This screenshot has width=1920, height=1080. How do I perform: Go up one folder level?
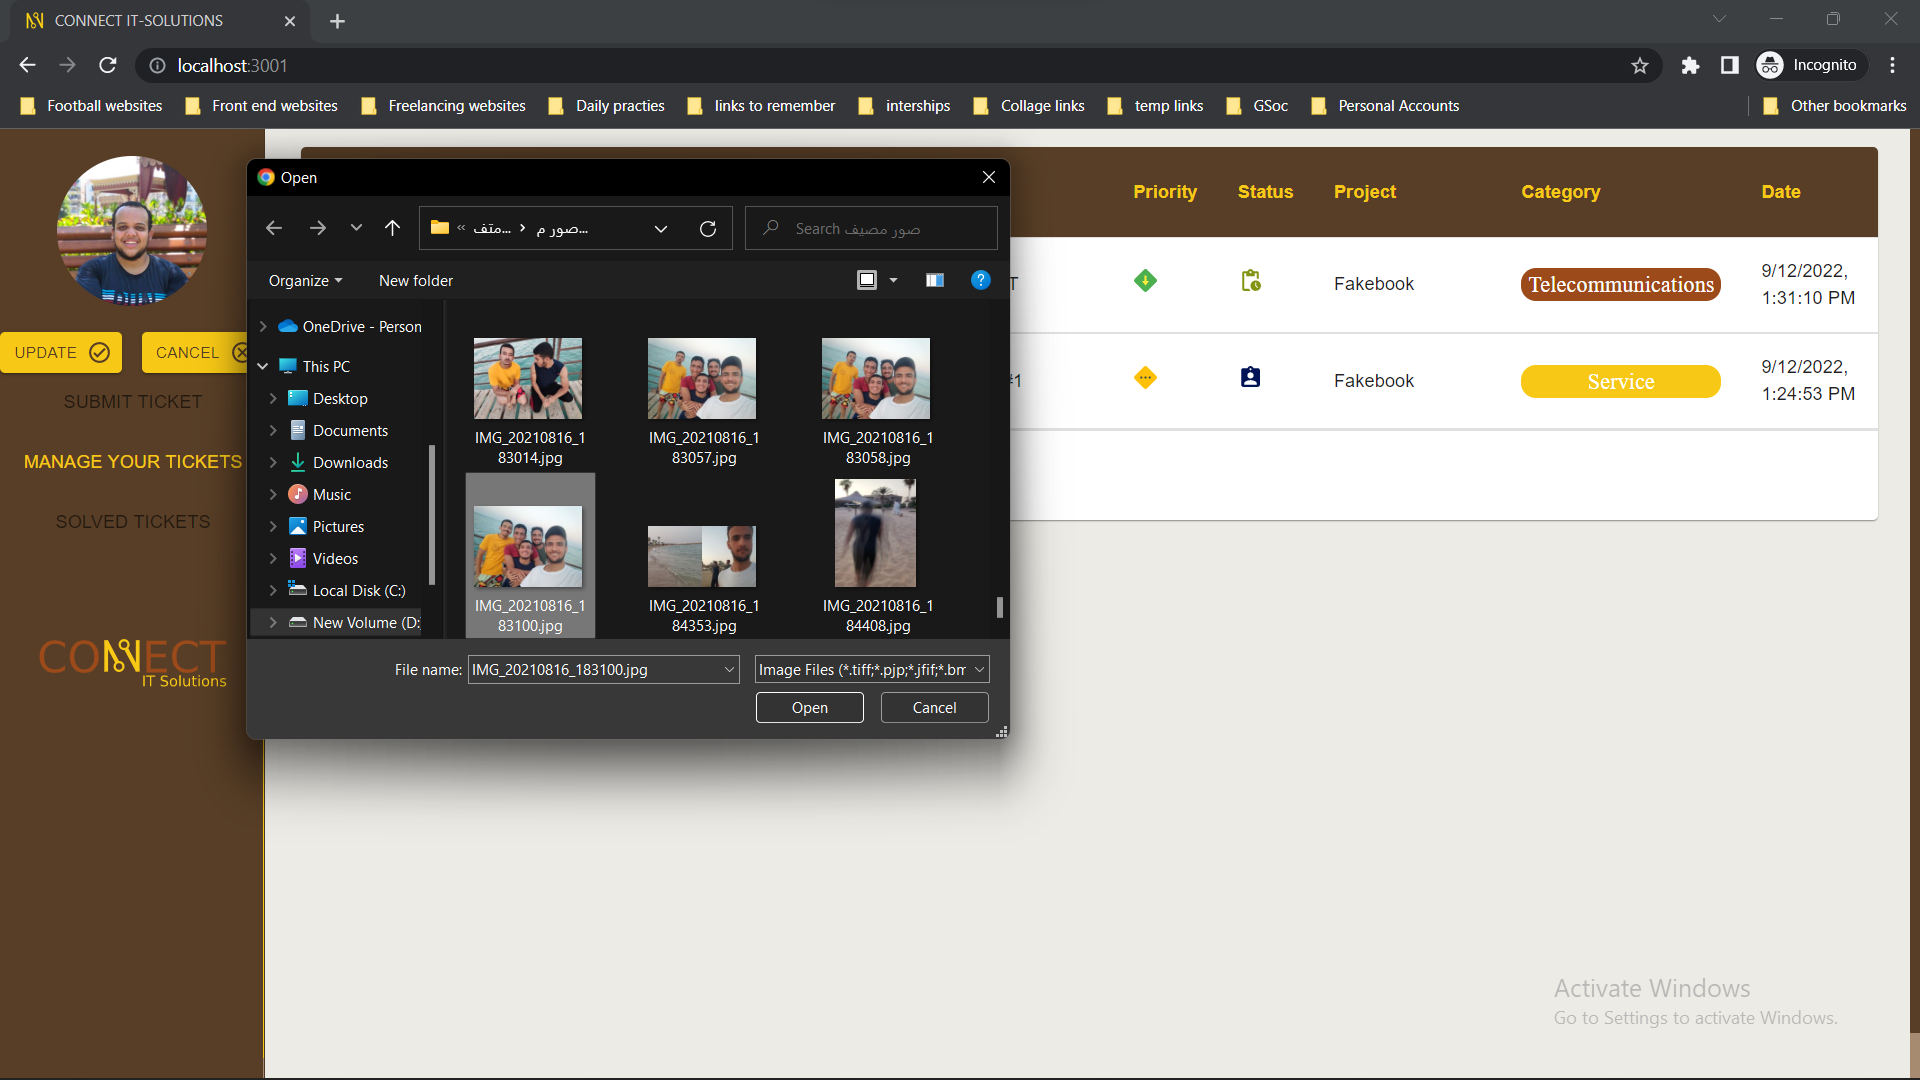[392, 229]
